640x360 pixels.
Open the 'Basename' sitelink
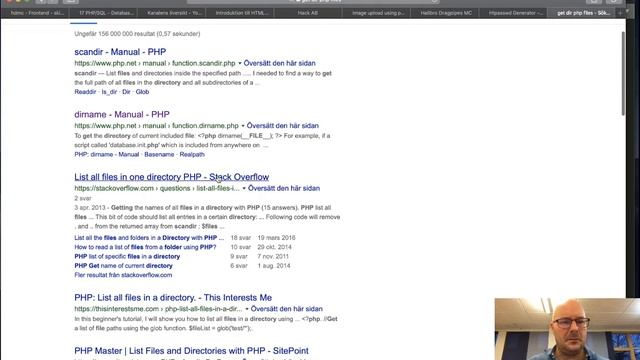tap(159, 154)
